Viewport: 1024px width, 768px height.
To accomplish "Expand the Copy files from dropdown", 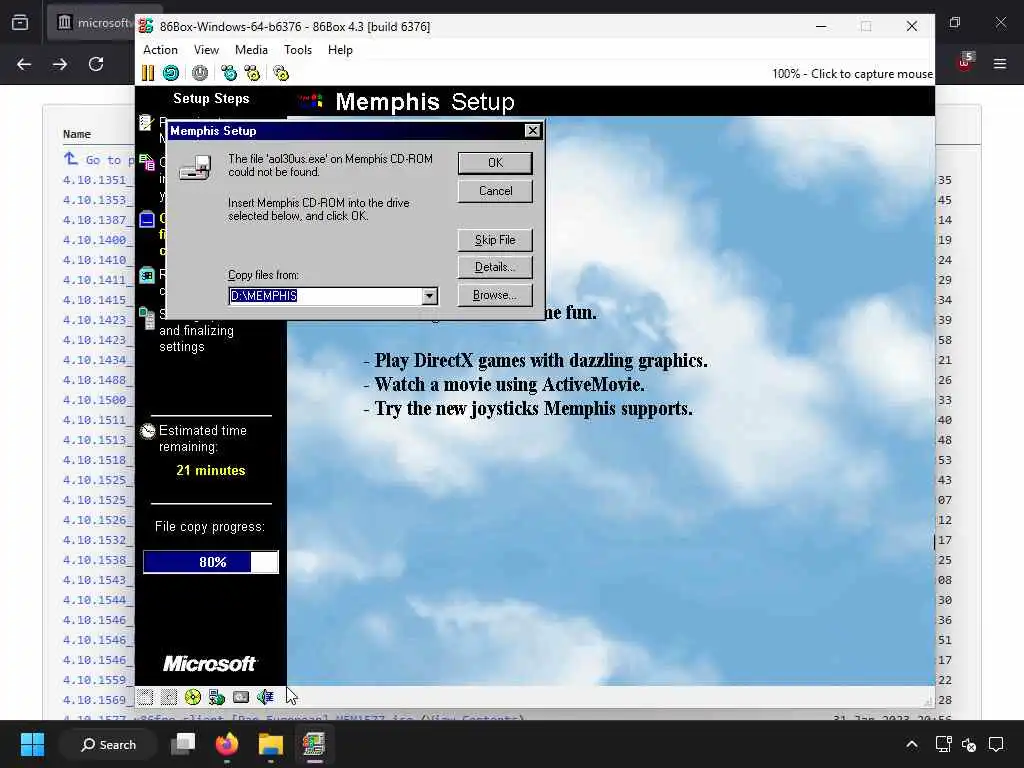I will click(429, 296).
